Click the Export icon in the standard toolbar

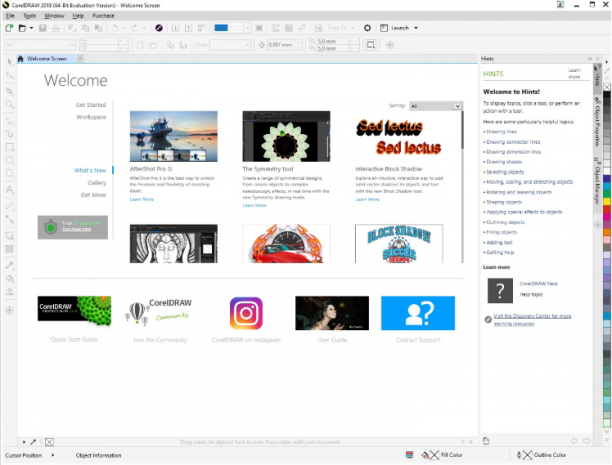[x=189, y=28]
